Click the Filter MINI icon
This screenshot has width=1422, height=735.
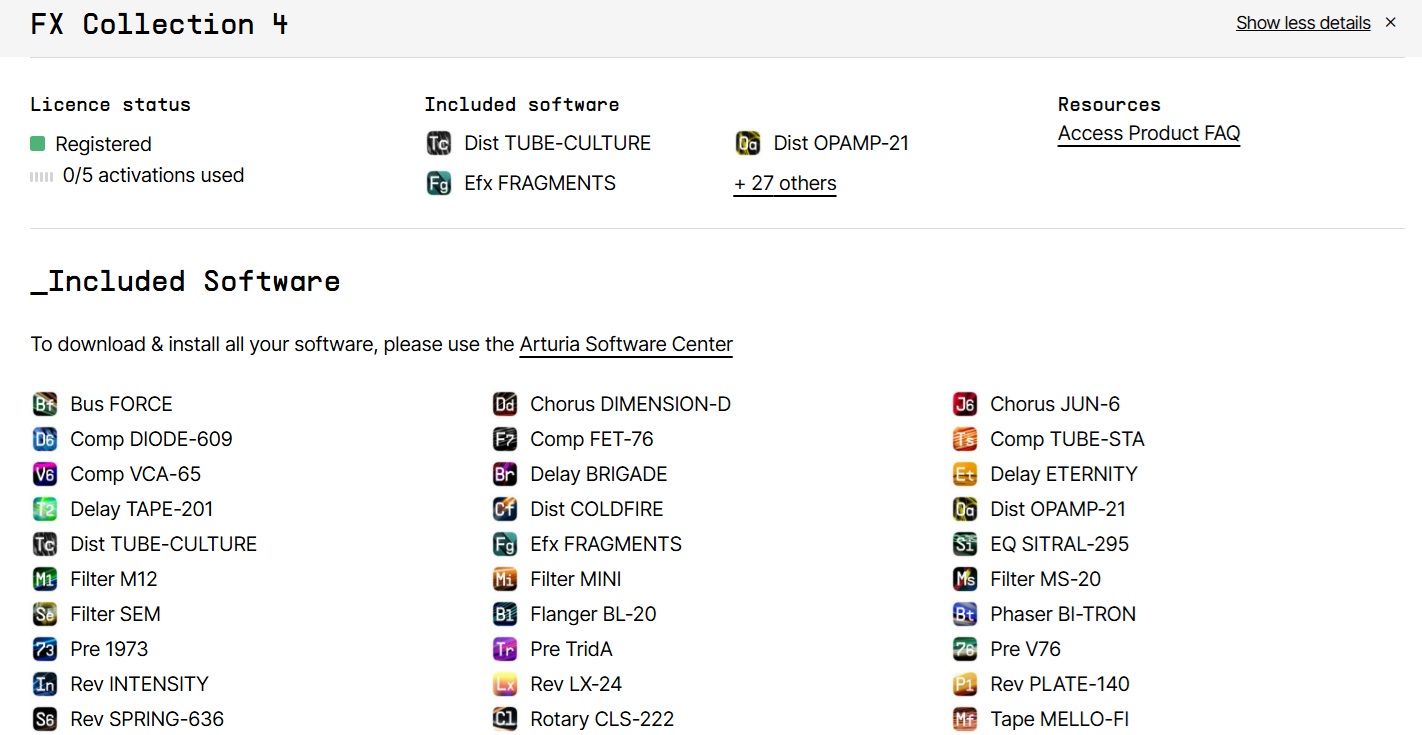(505, 580)
